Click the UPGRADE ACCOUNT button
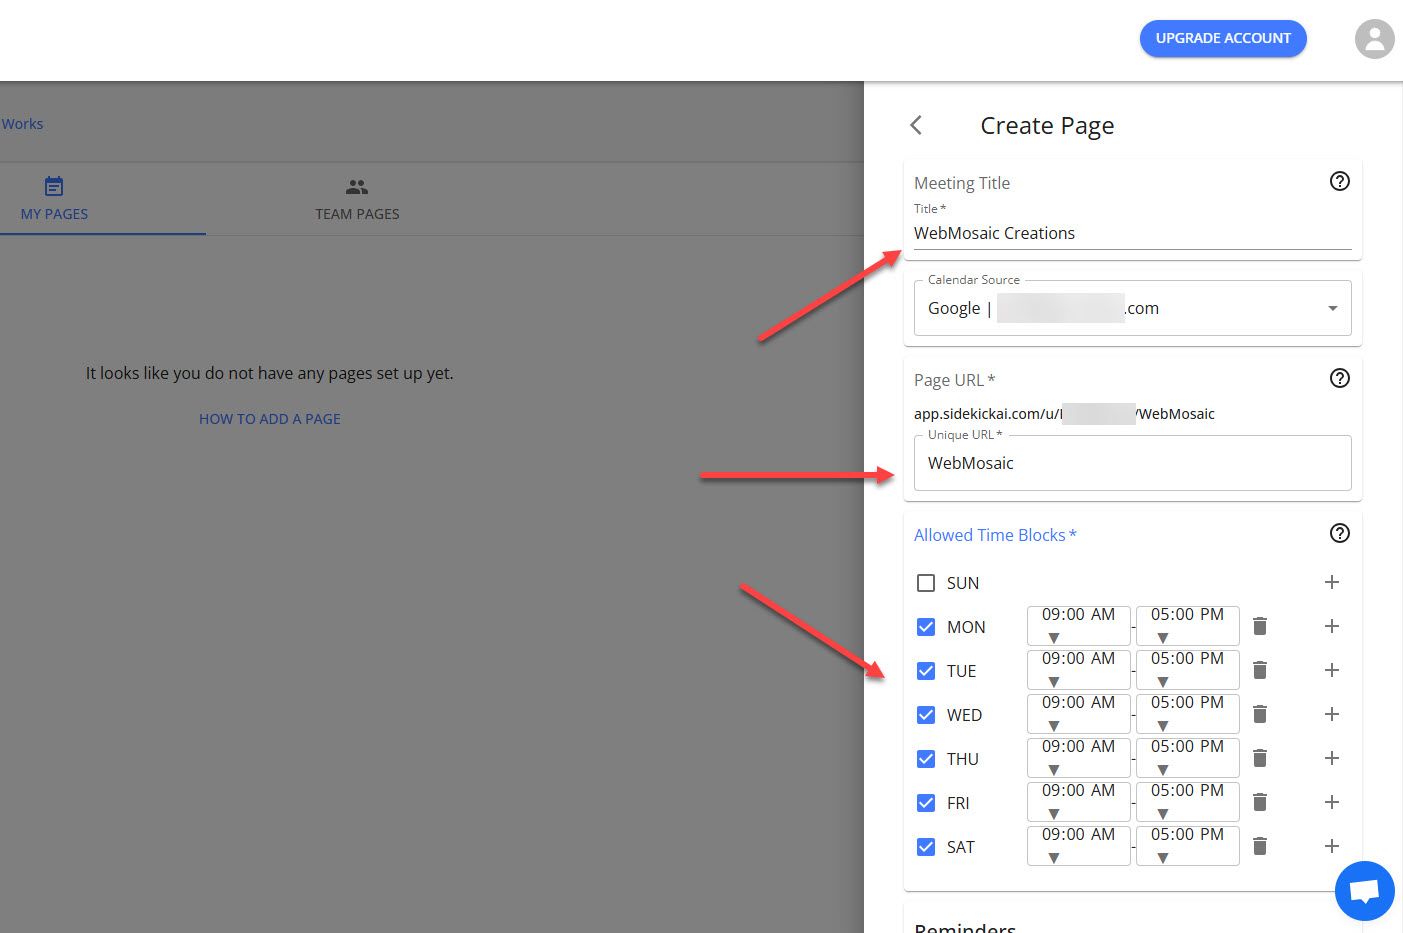The image size is (1403, 933). [x=1223, y=38]
